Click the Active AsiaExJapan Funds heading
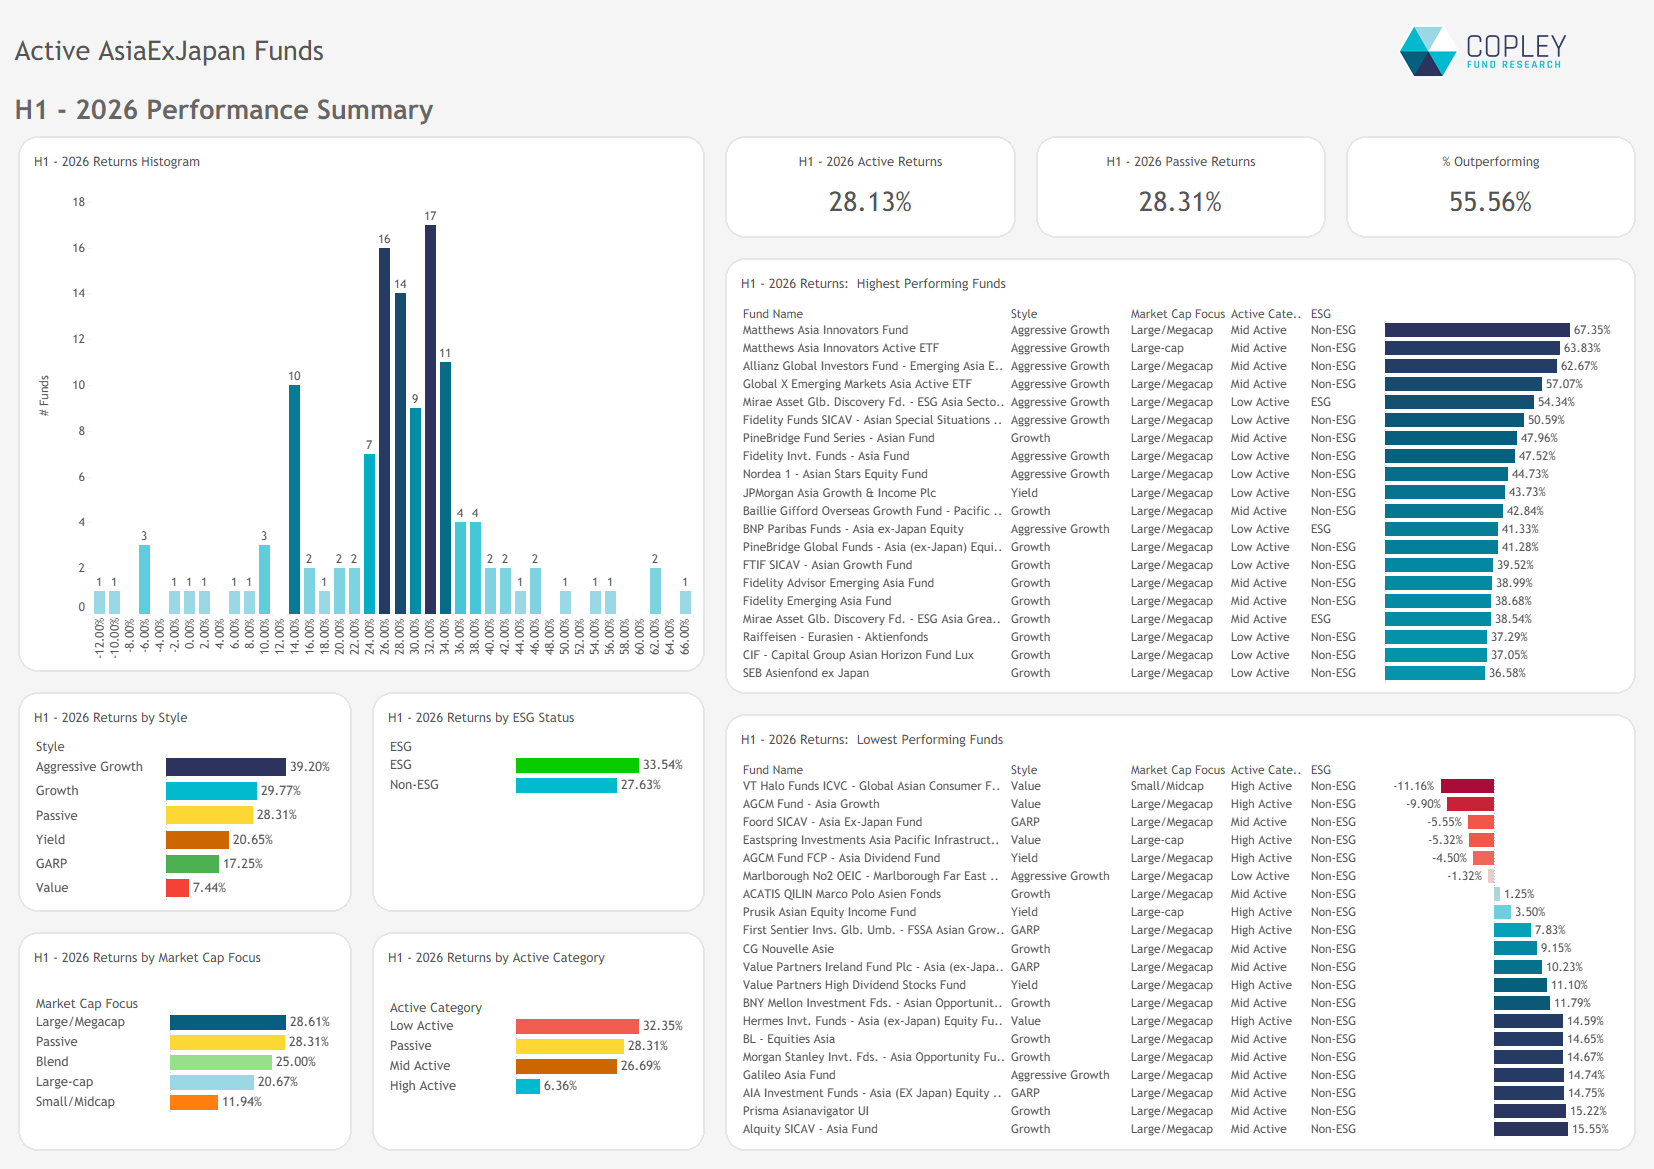 pyautogui.click(x=169, y=51)
